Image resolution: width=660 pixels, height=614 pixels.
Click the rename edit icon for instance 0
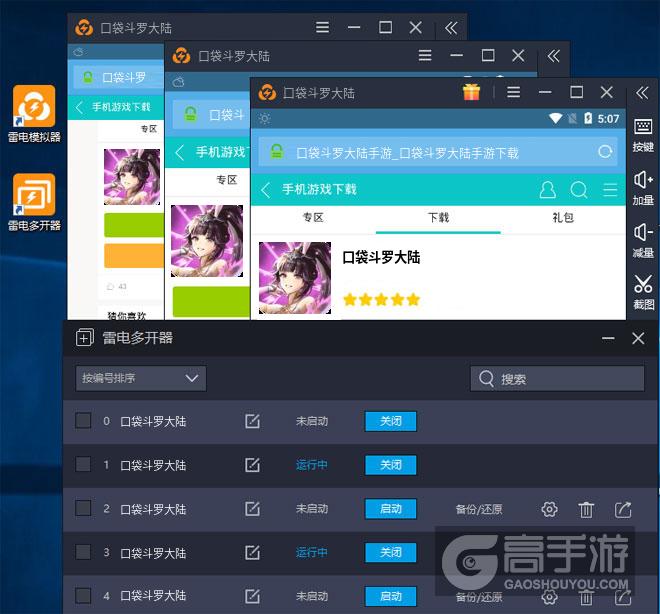tap(252, 421)
